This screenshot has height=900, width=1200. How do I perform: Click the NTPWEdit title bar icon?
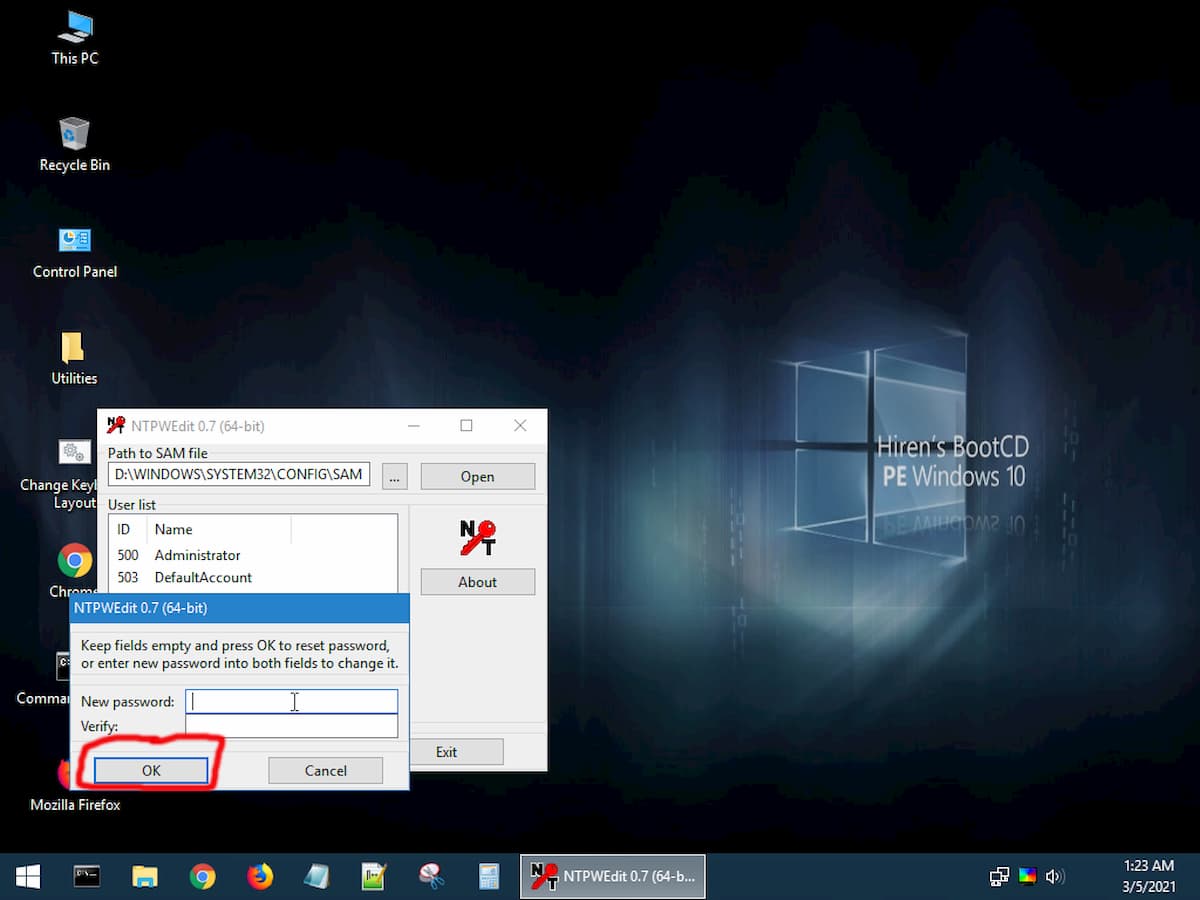coord(116,426)
